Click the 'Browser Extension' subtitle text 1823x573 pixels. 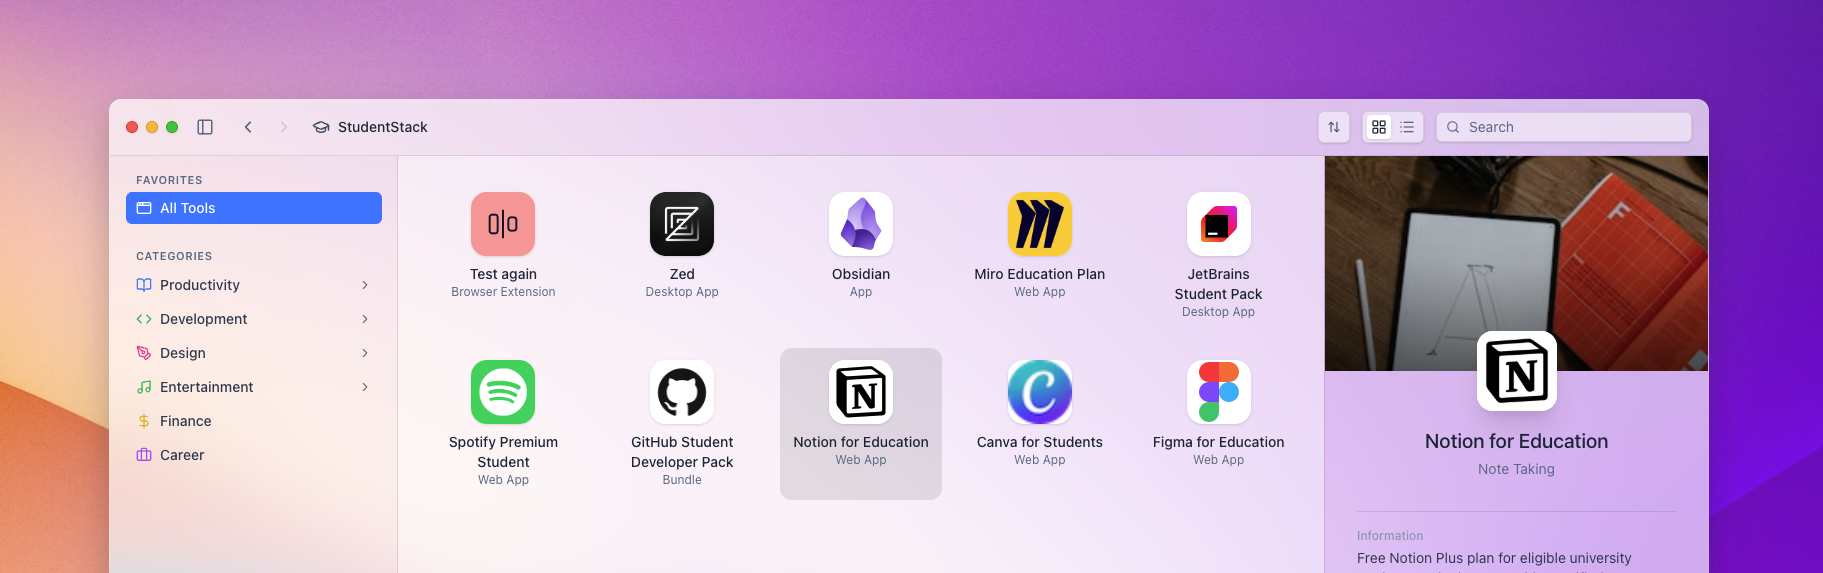pyautogui.click(x=503, y=292)
